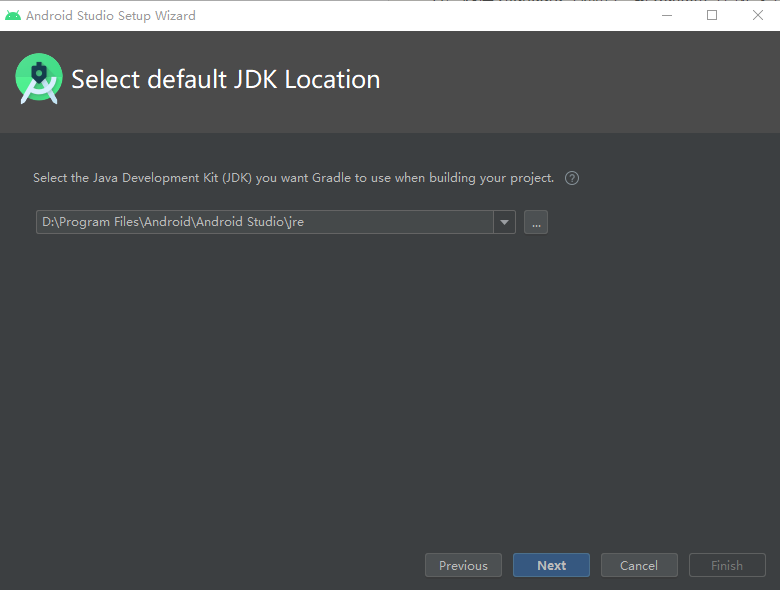
Task: Click the Android Studio logo icon
Action: point(39,79)
